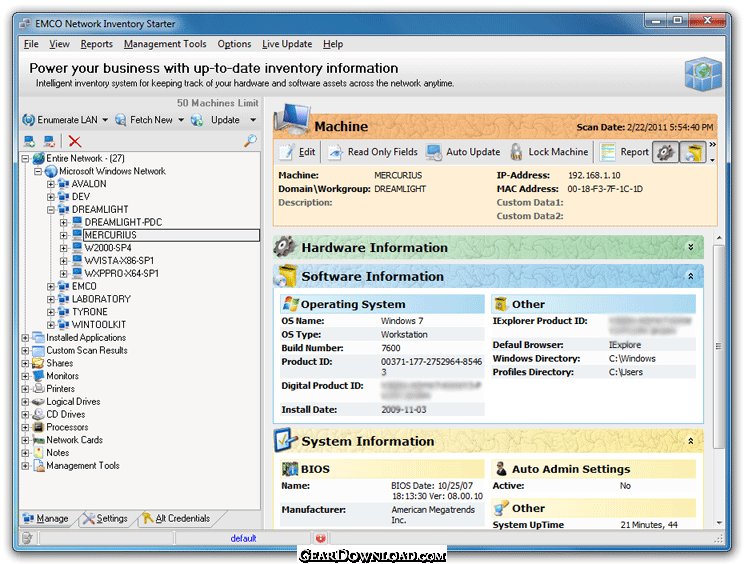Click the Update globe icon
This screenshot has width=744, height=564.
pos(197,120)
